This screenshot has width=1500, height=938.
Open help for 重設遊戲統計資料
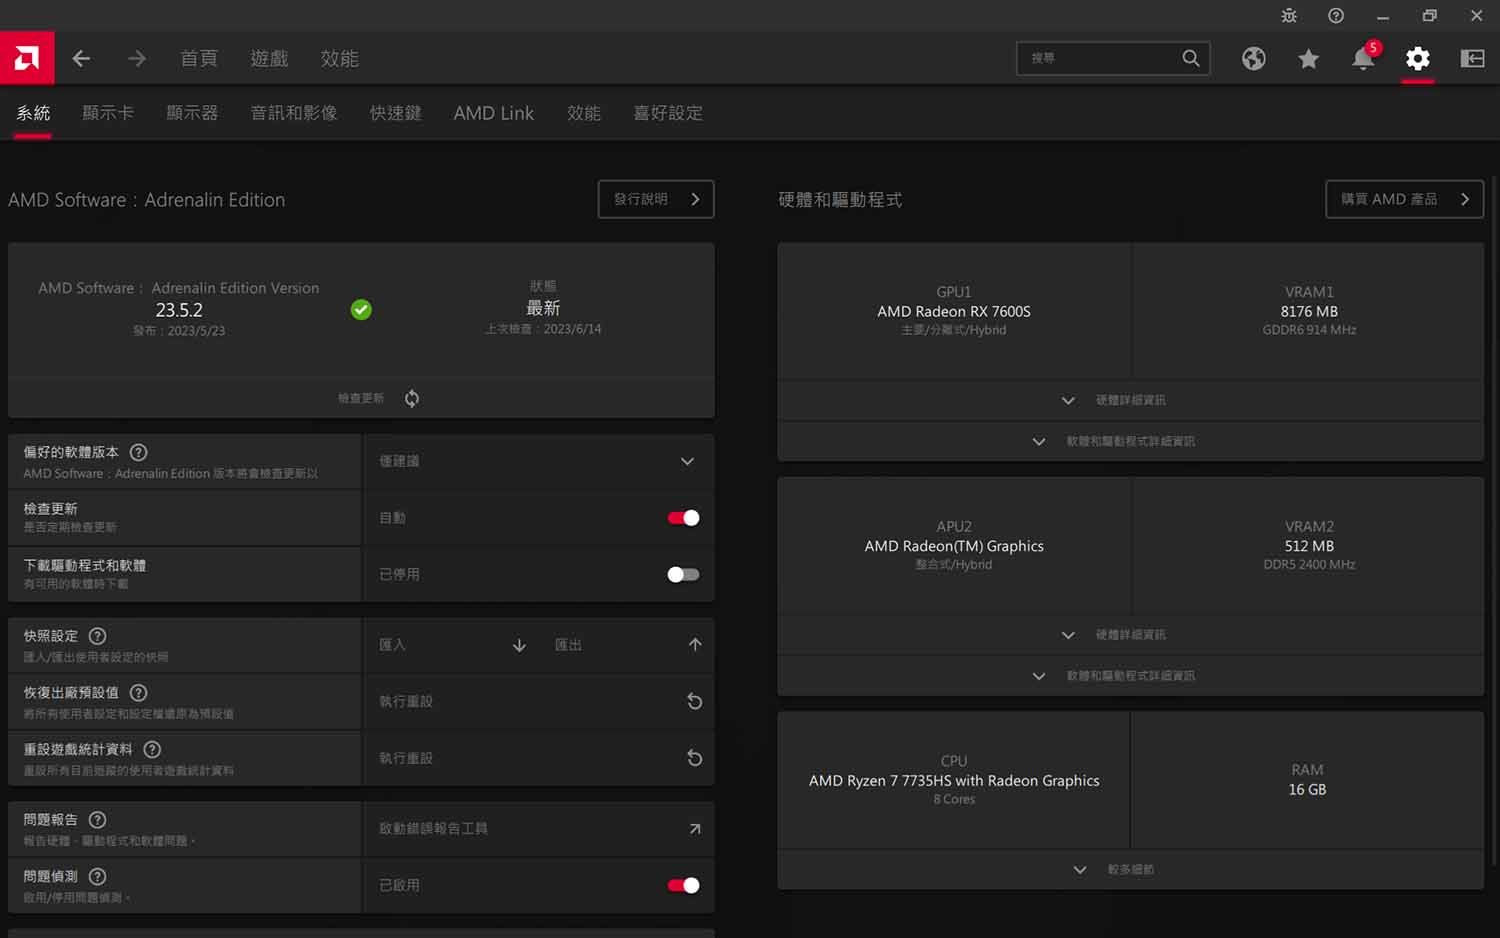(152, 749)
